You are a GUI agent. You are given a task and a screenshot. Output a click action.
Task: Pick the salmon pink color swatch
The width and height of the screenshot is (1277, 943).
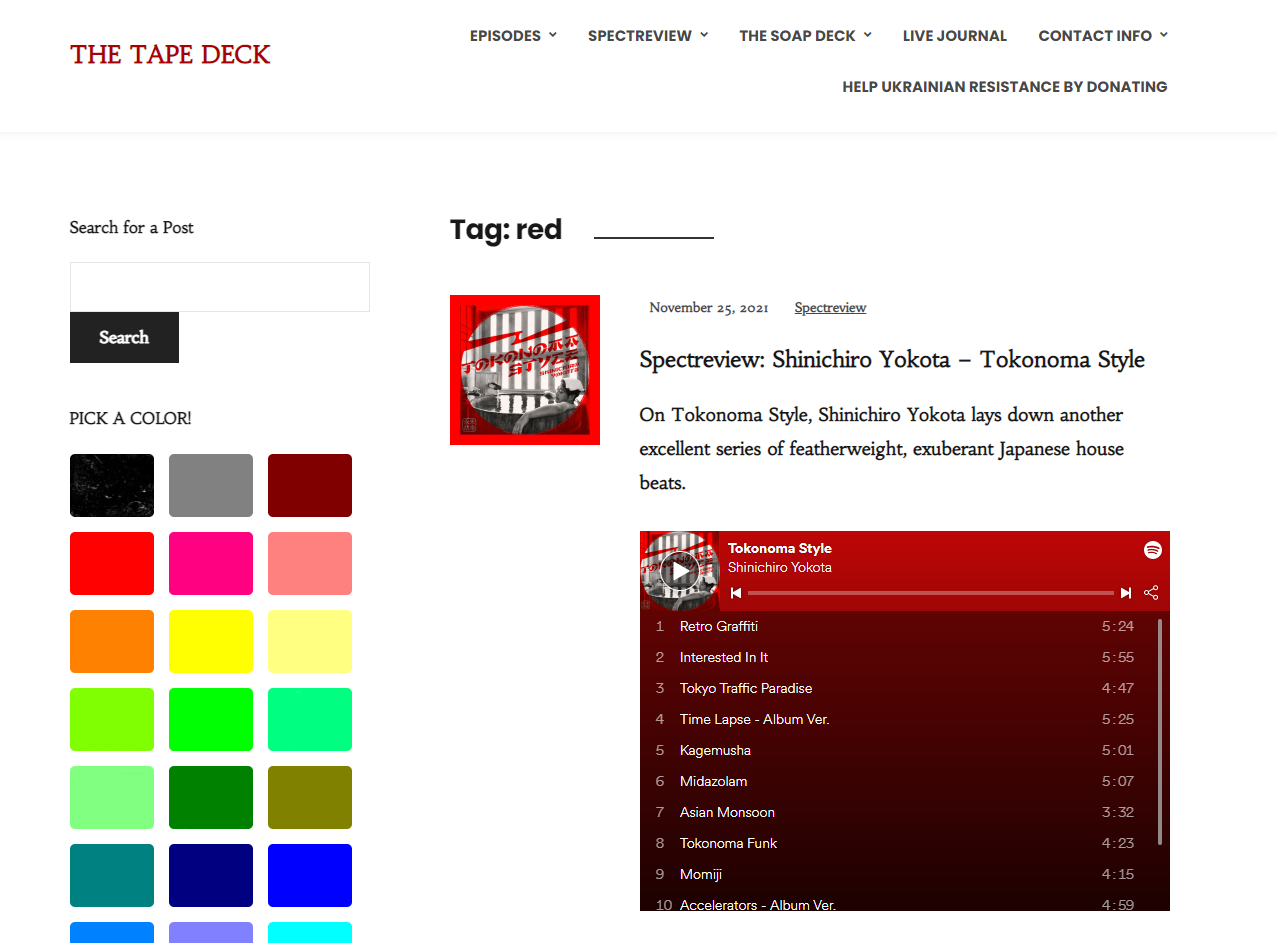310,564
